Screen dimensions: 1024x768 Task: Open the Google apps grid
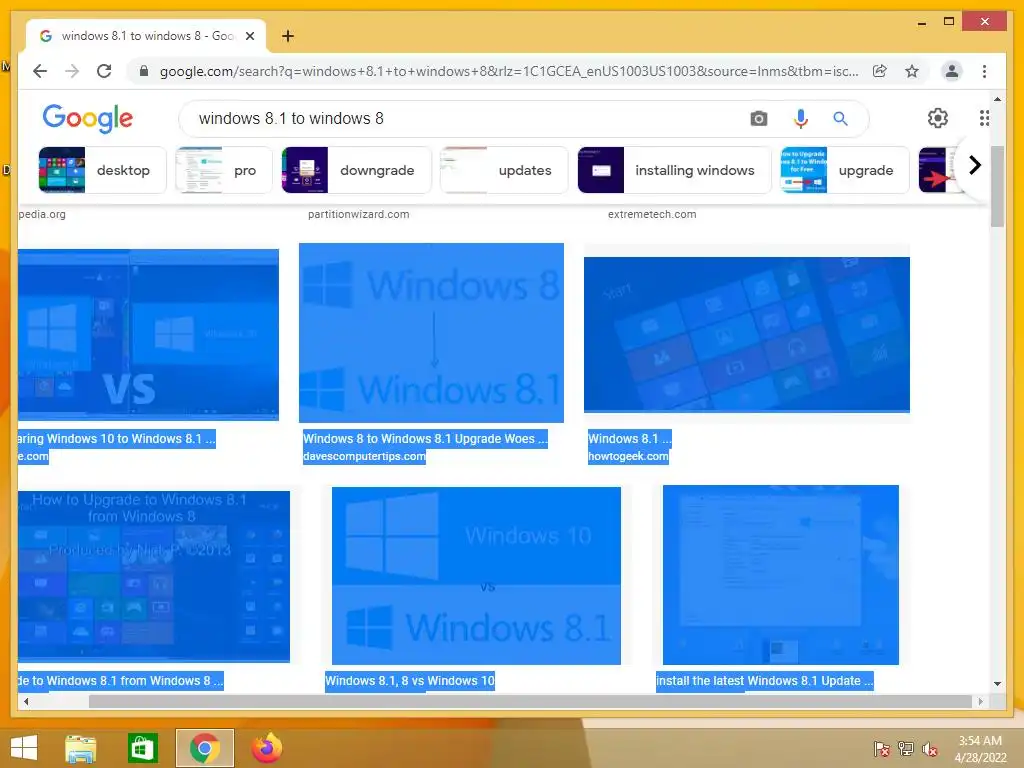click(x=984, y=118)
